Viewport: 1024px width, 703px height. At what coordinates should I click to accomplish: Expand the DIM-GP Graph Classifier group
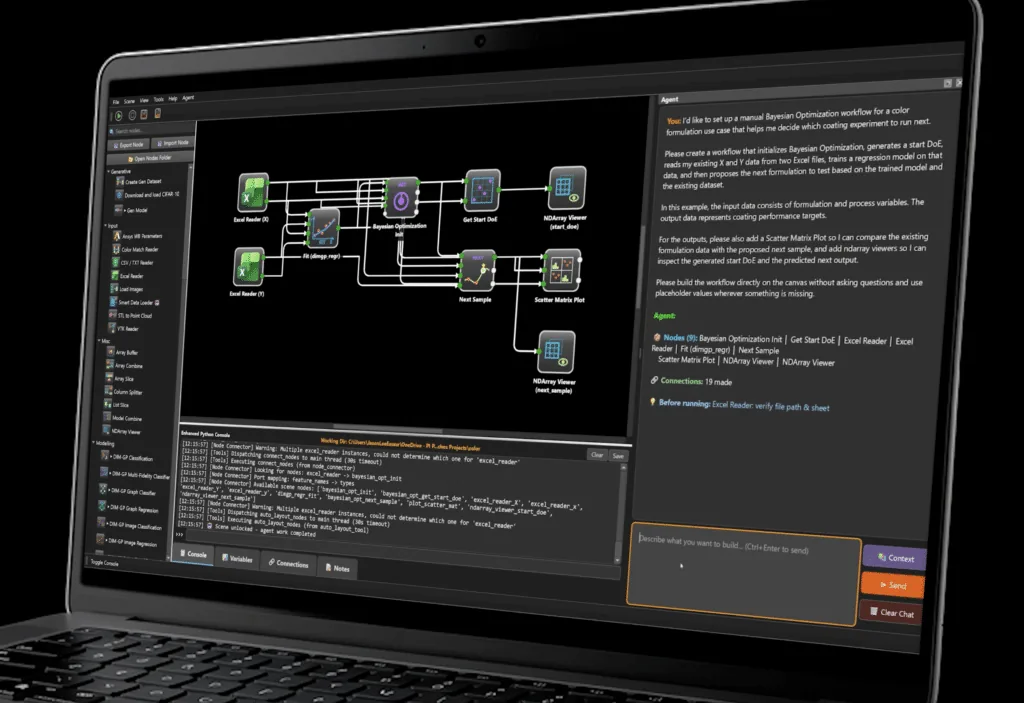pos(109,490)
